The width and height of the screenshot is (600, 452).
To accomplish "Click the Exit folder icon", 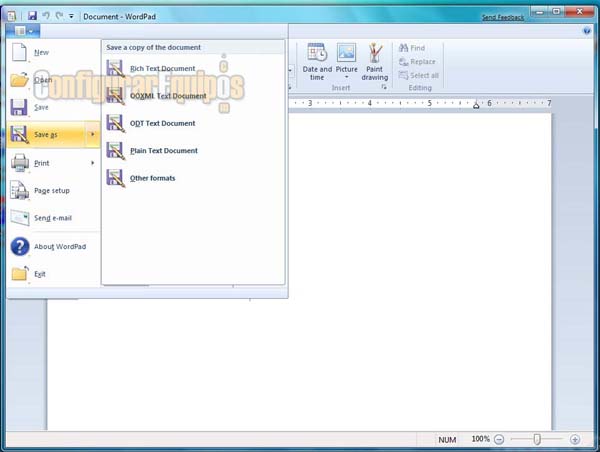I will coord(20,274).
